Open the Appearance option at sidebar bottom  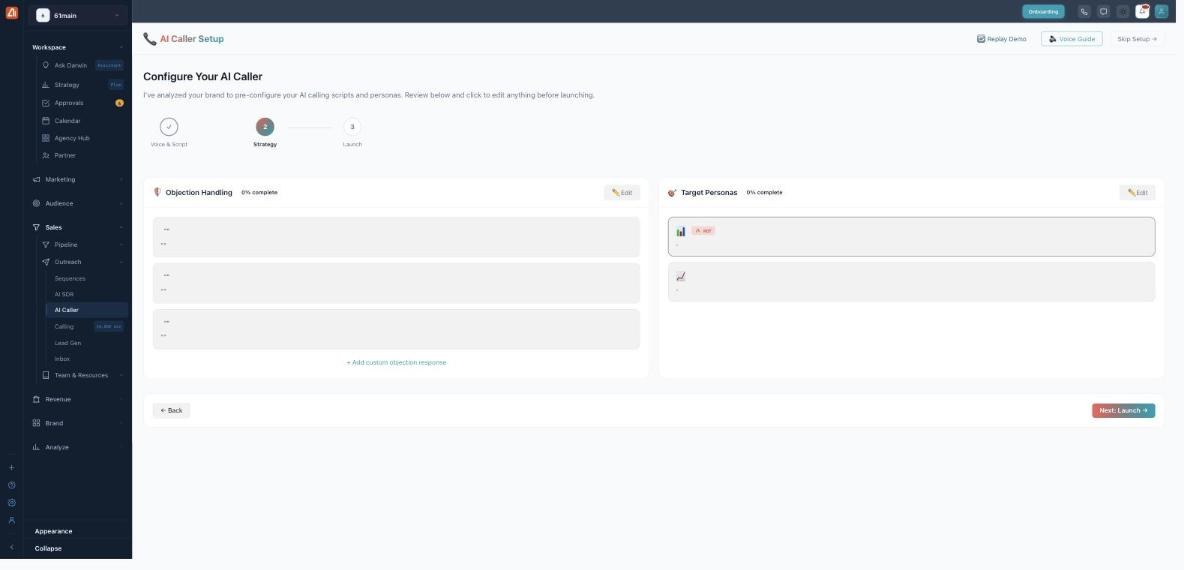pos(54,531)
